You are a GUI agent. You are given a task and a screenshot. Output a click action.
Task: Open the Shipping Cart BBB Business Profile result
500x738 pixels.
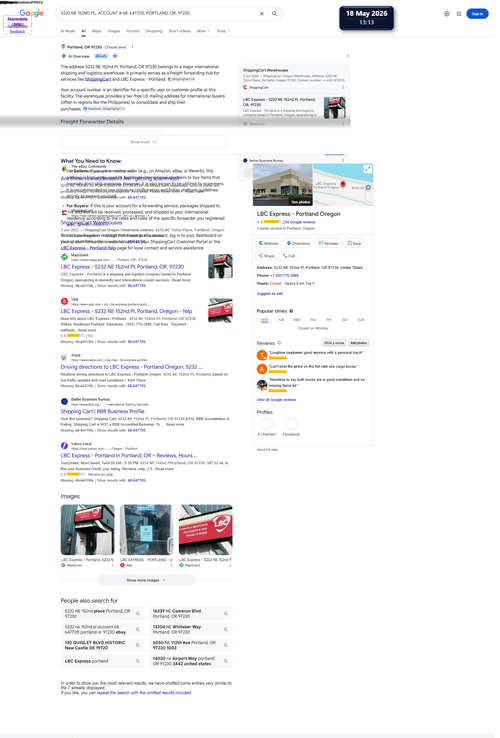pos(103,411)
